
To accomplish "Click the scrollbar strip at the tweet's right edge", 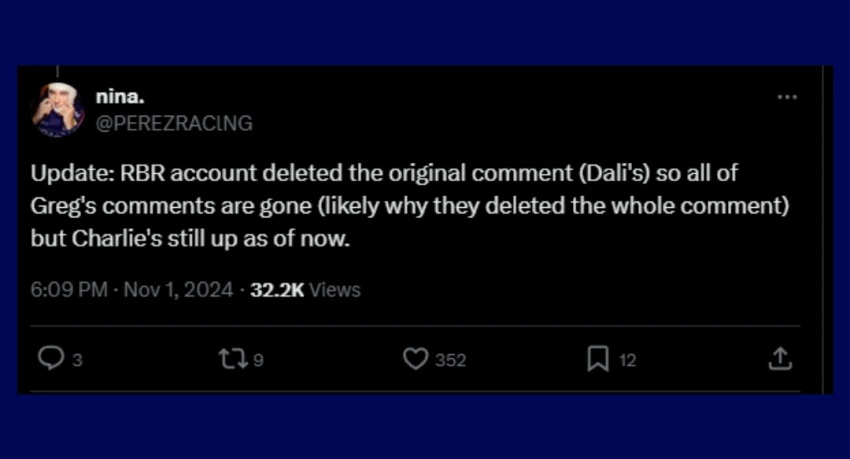I will pos(827,229).
